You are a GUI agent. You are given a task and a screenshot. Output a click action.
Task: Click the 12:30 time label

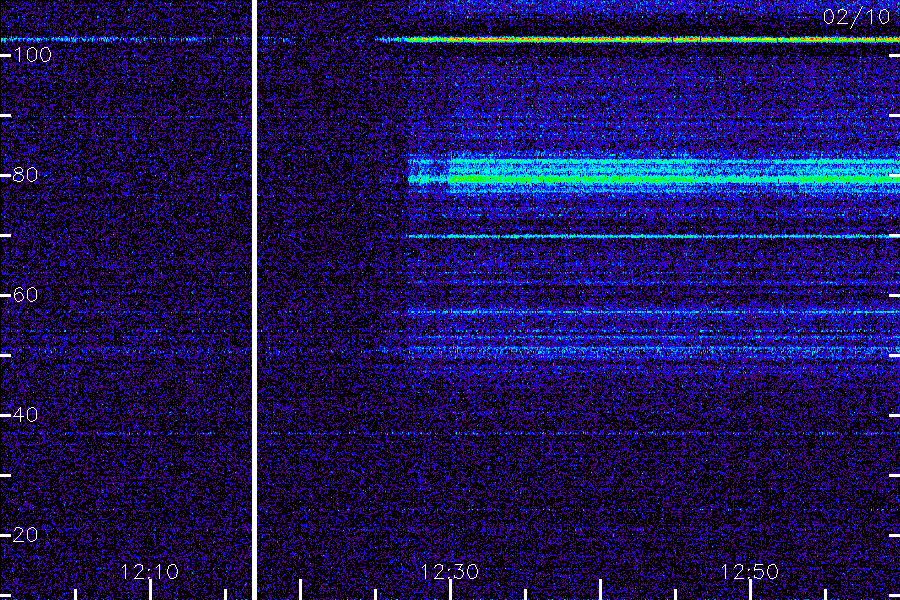tap(449, 572)
